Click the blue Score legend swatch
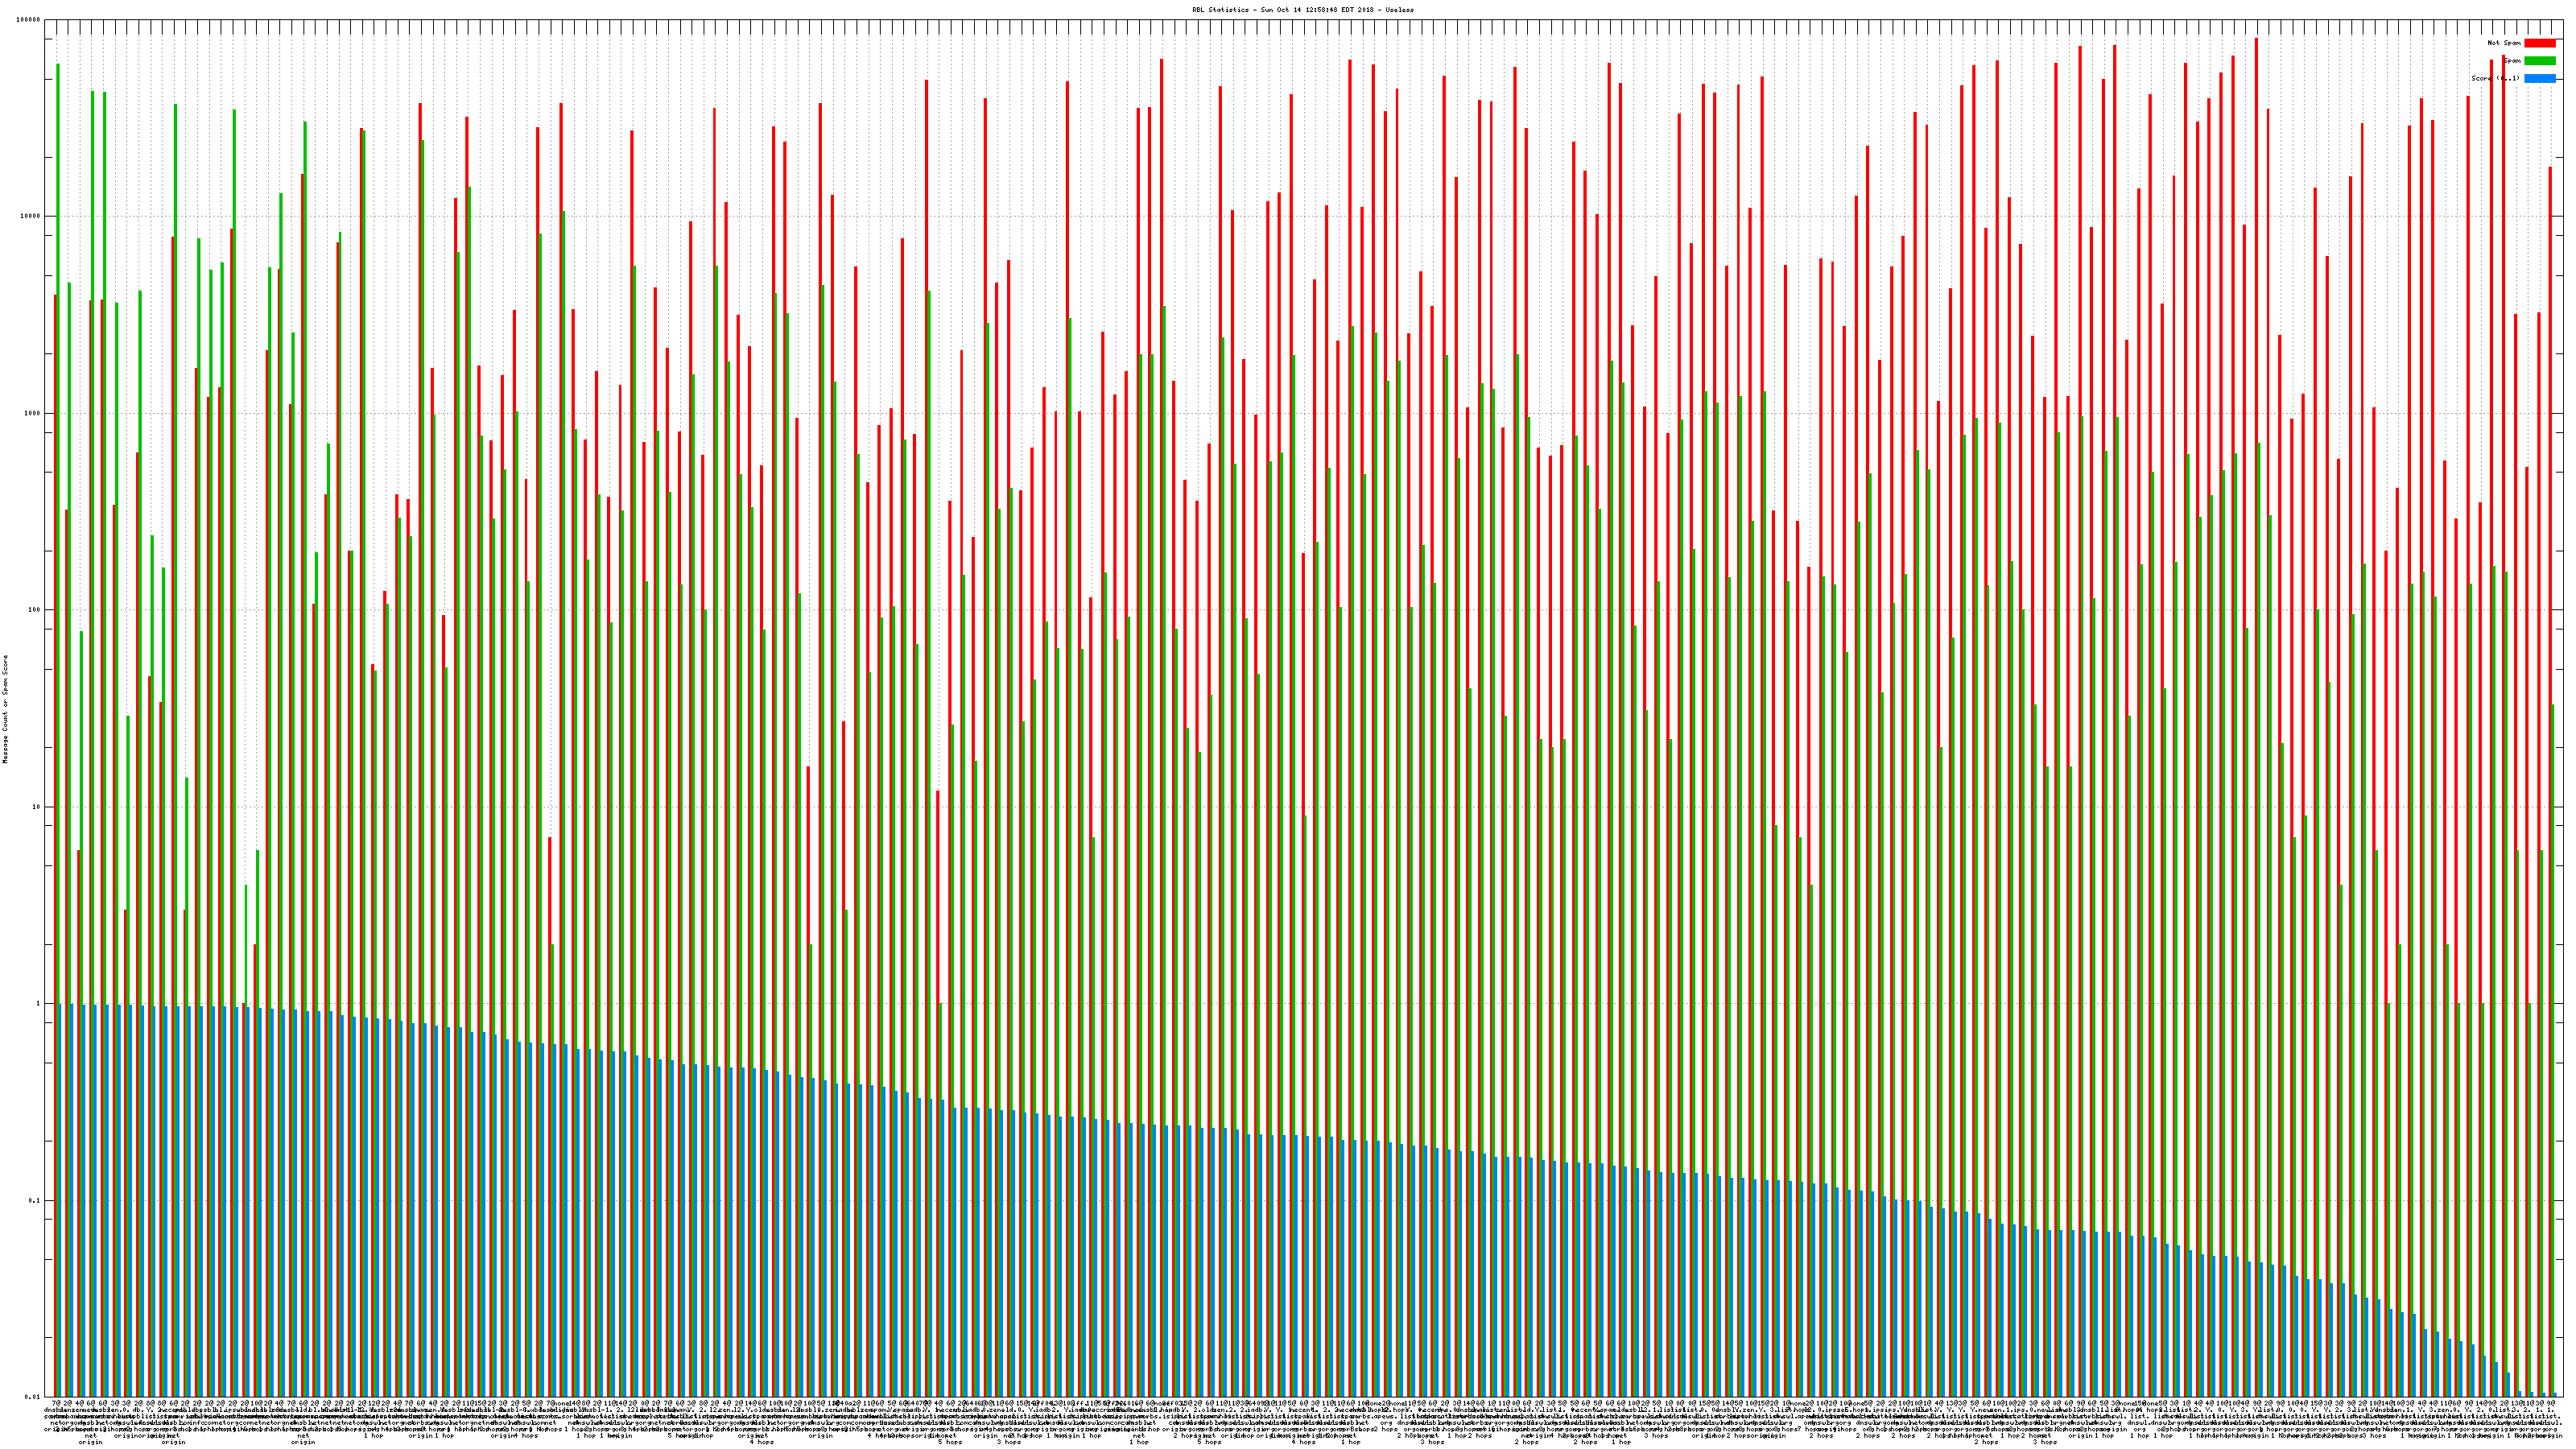 click(2539, 78)
